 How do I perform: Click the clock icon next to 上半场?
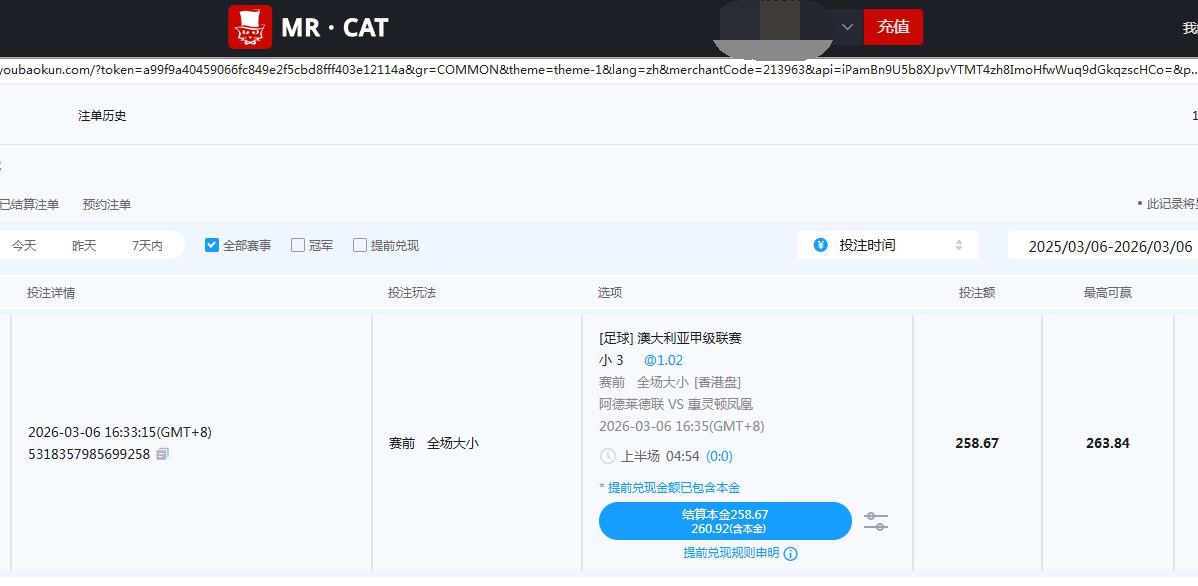[608, 456]
